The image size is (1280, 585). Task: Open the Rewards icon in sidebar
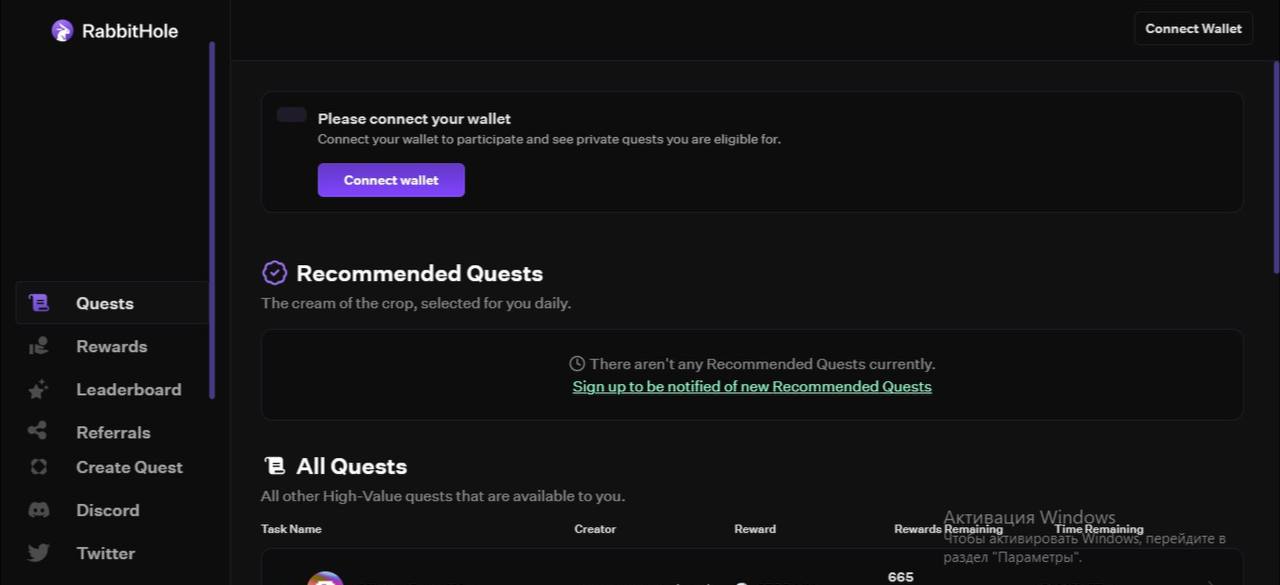pyautogui.click(x=38, y=346)
